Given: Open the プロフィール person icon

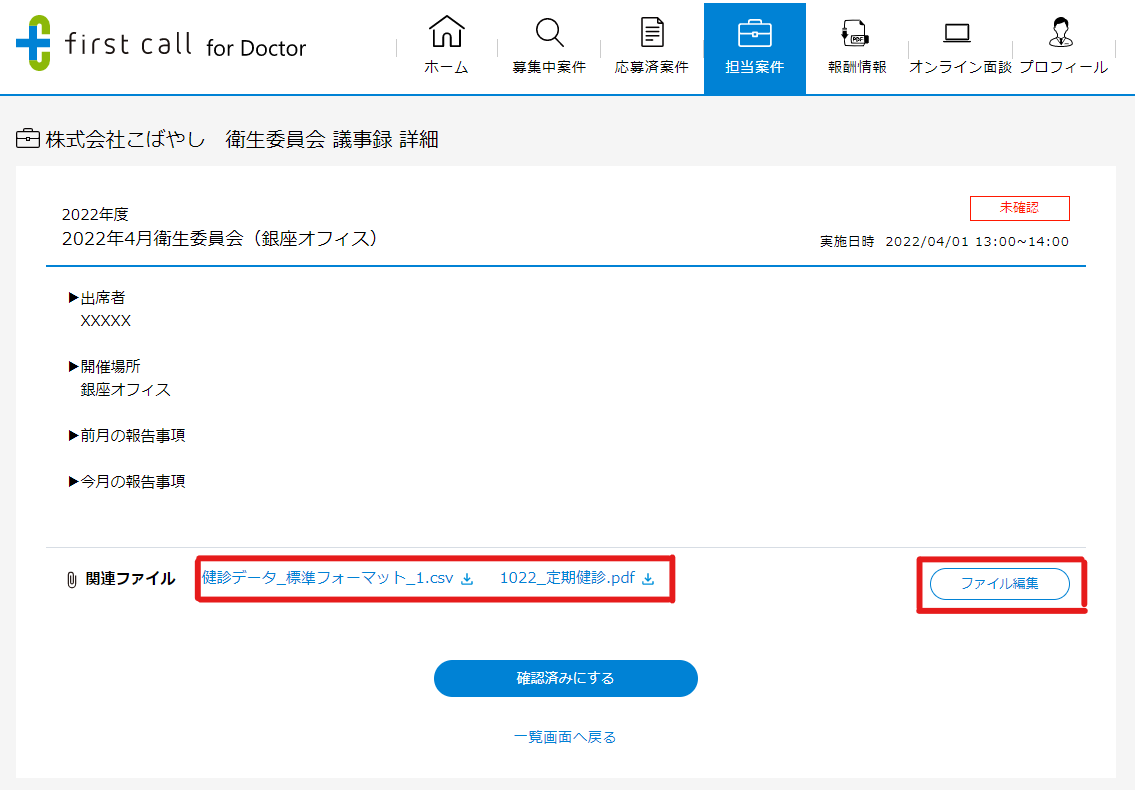Looking at the screenshot, I should (1062, 32).
